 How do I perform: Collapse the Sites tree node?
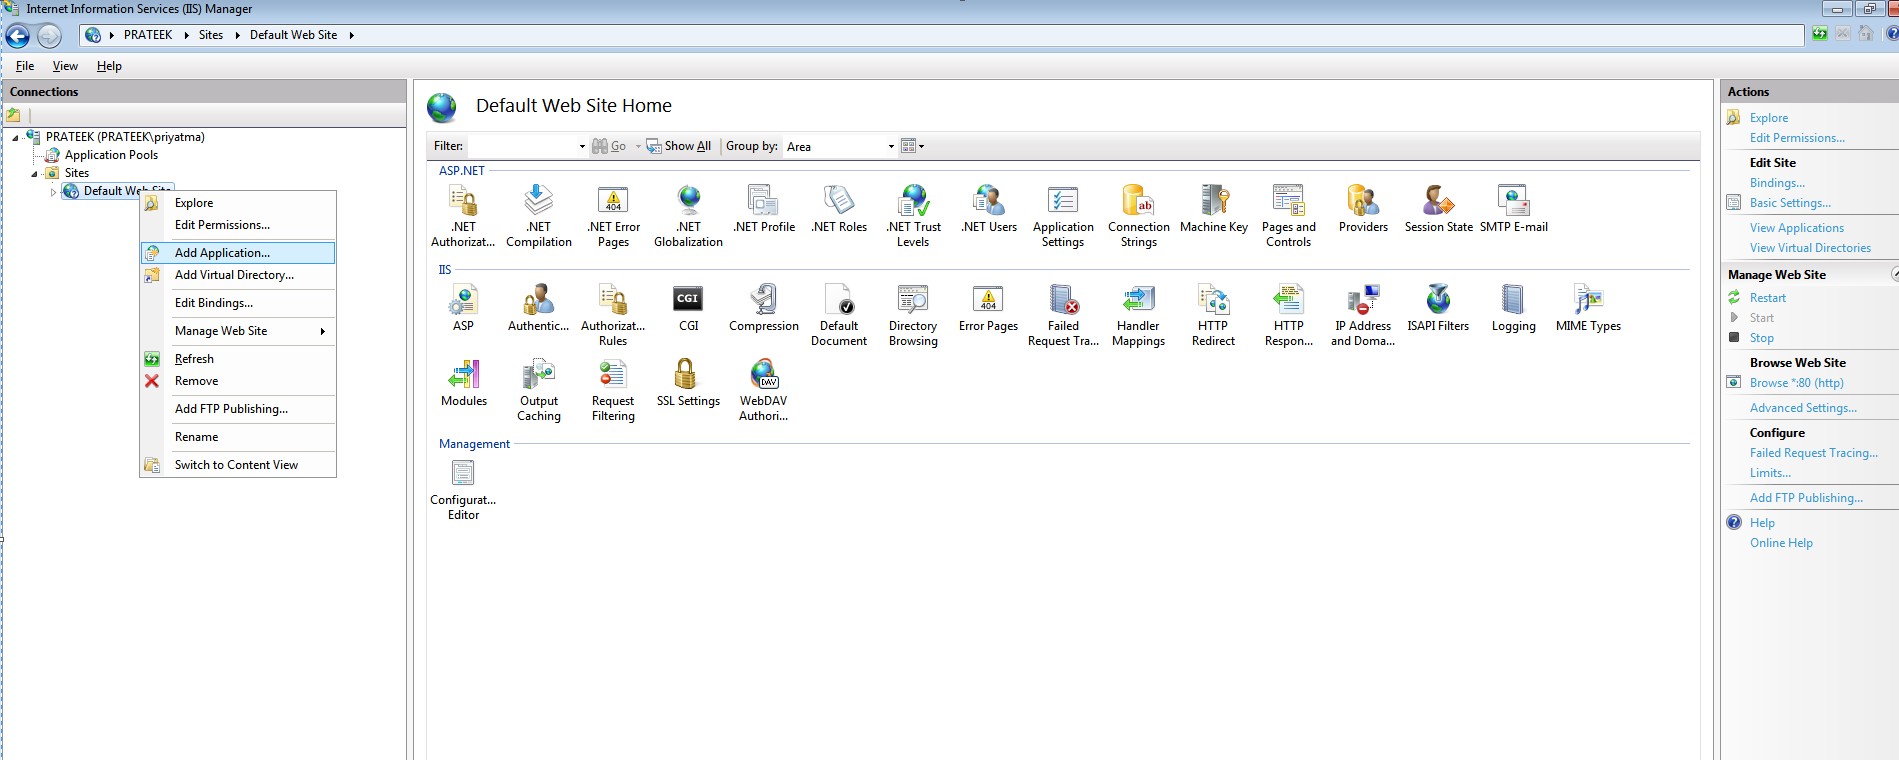click(x=34, y=174)
